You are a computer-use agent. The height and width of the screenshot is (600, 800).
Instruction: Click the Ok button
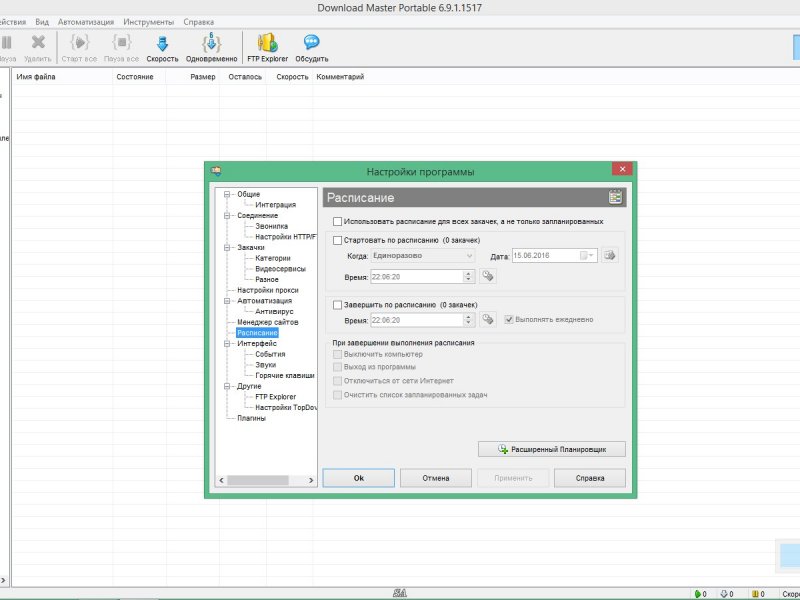(x=359, y=478)
